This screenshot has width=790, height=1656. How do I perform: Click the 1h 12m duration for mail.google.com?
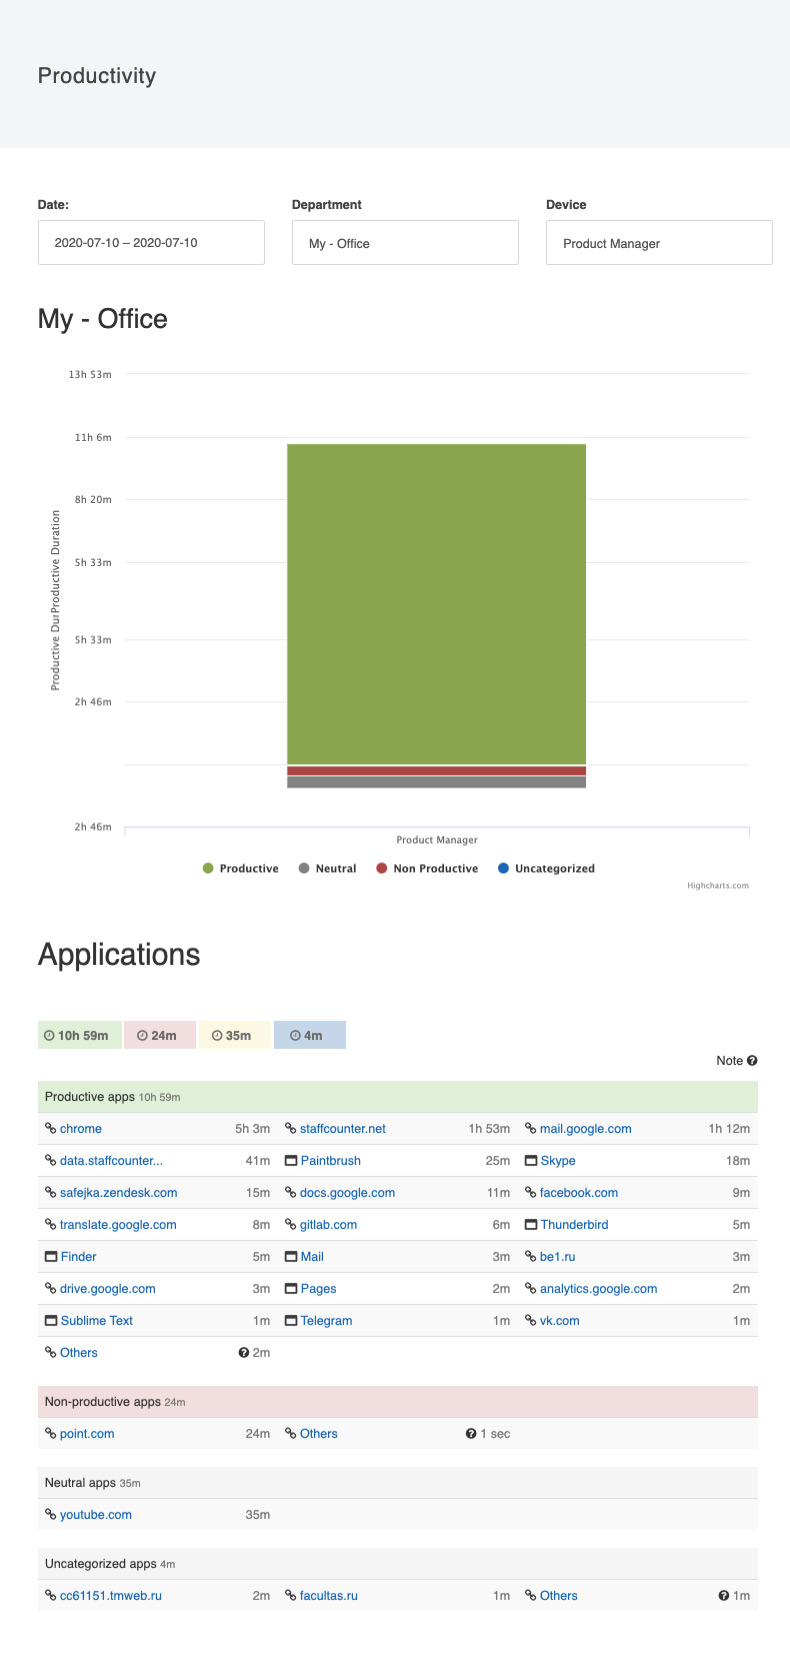pos(729,1129)
